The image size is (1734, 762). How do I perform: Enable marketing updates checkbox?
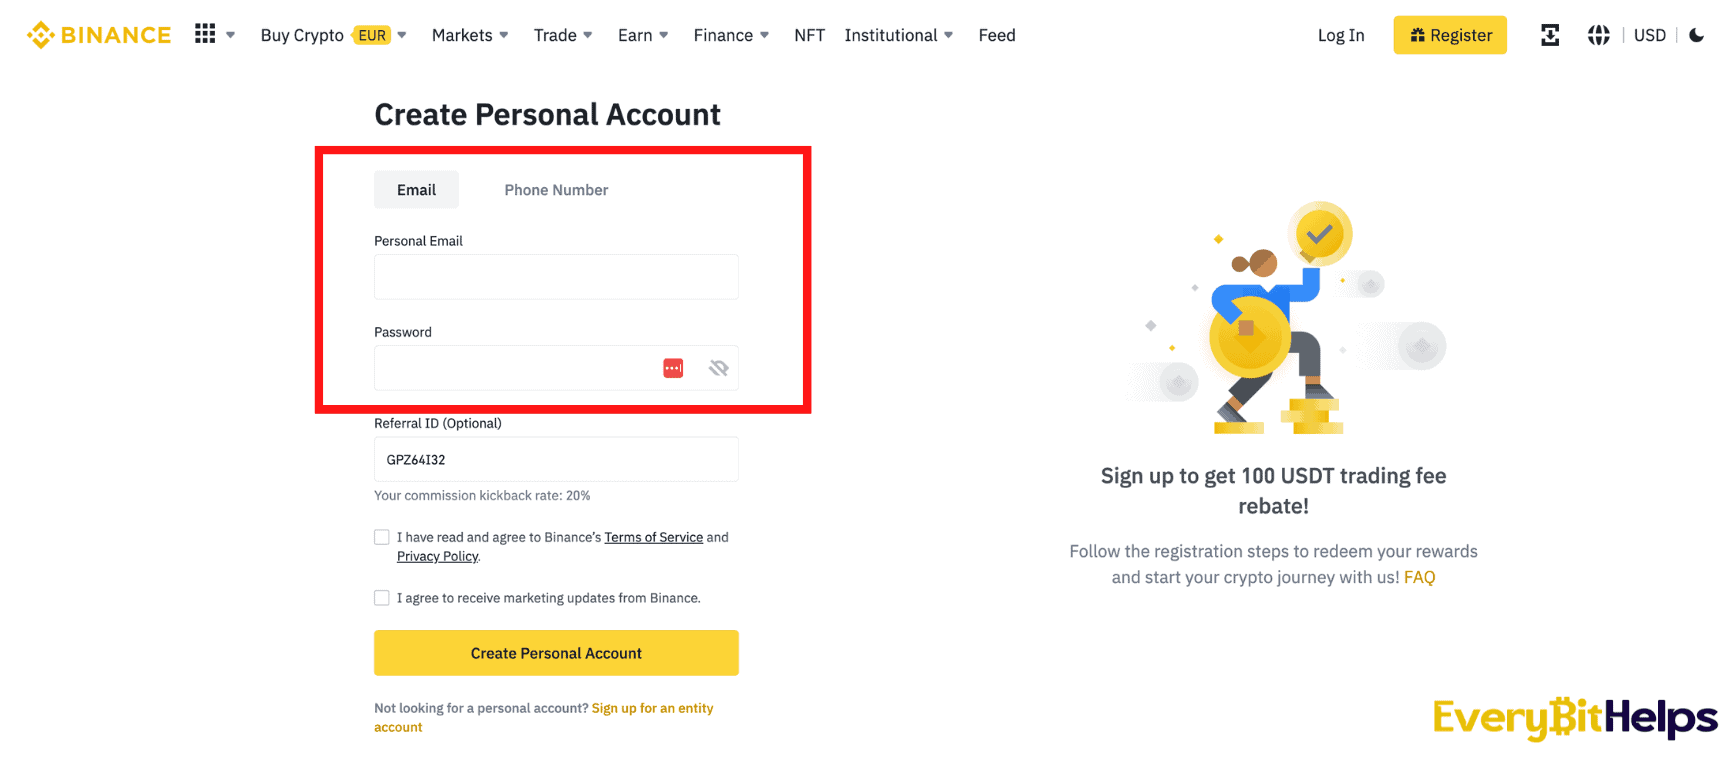[x=382, y=598]
